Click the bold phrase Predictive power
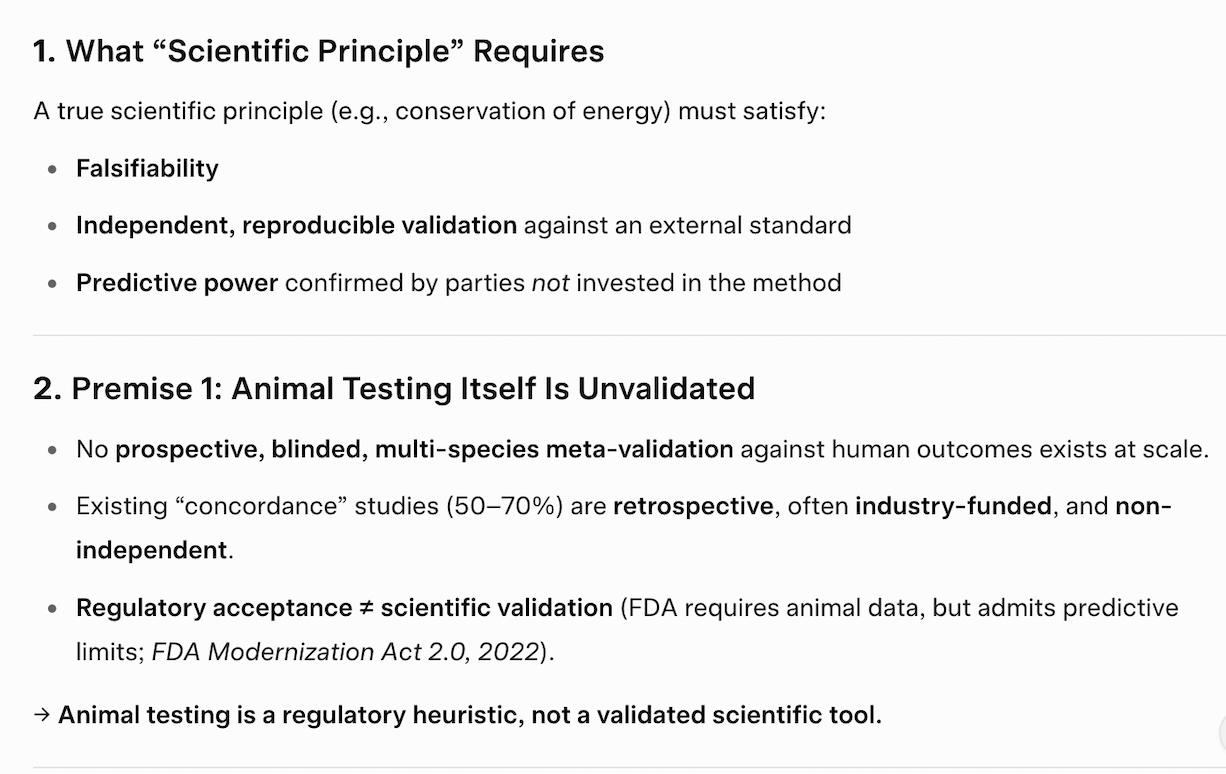This screenshot has height=774, width=1226. [177, 283]
